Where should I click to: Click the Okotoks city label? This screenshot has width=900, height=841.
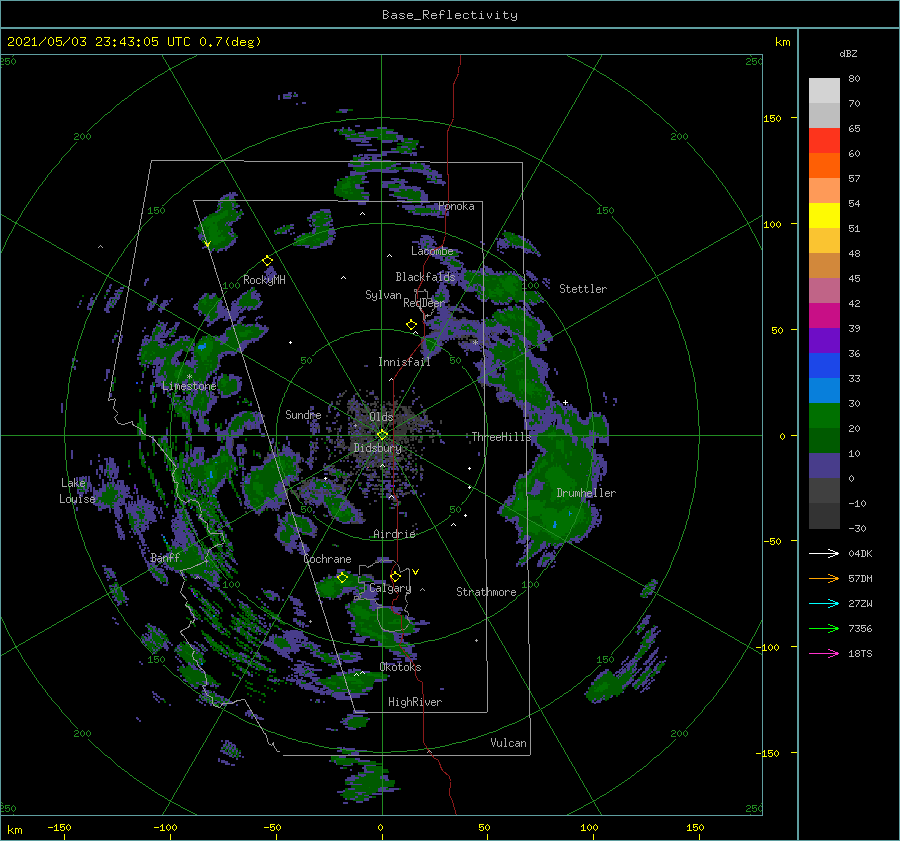[x=400, y=667]
